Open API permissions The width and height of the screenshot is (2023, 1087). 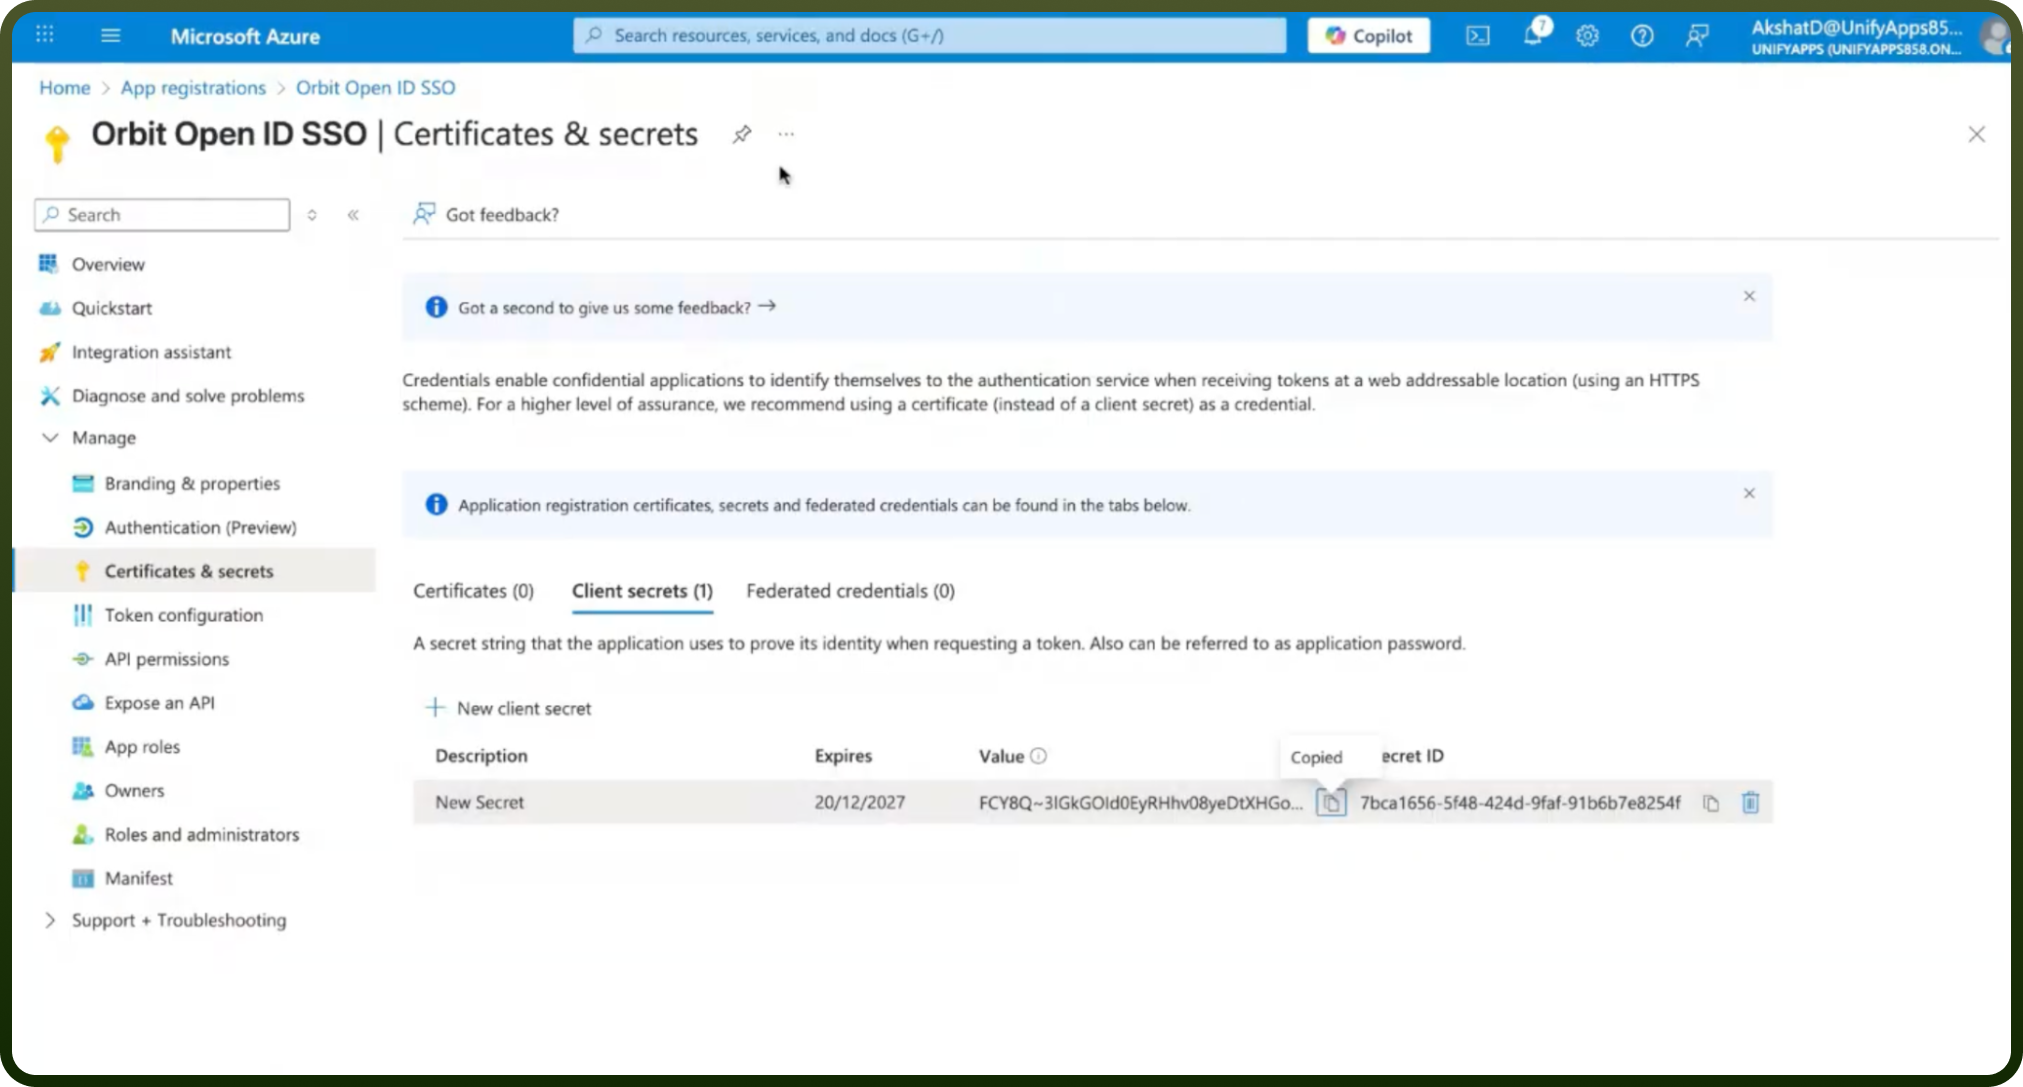click(x=166, y=659)
